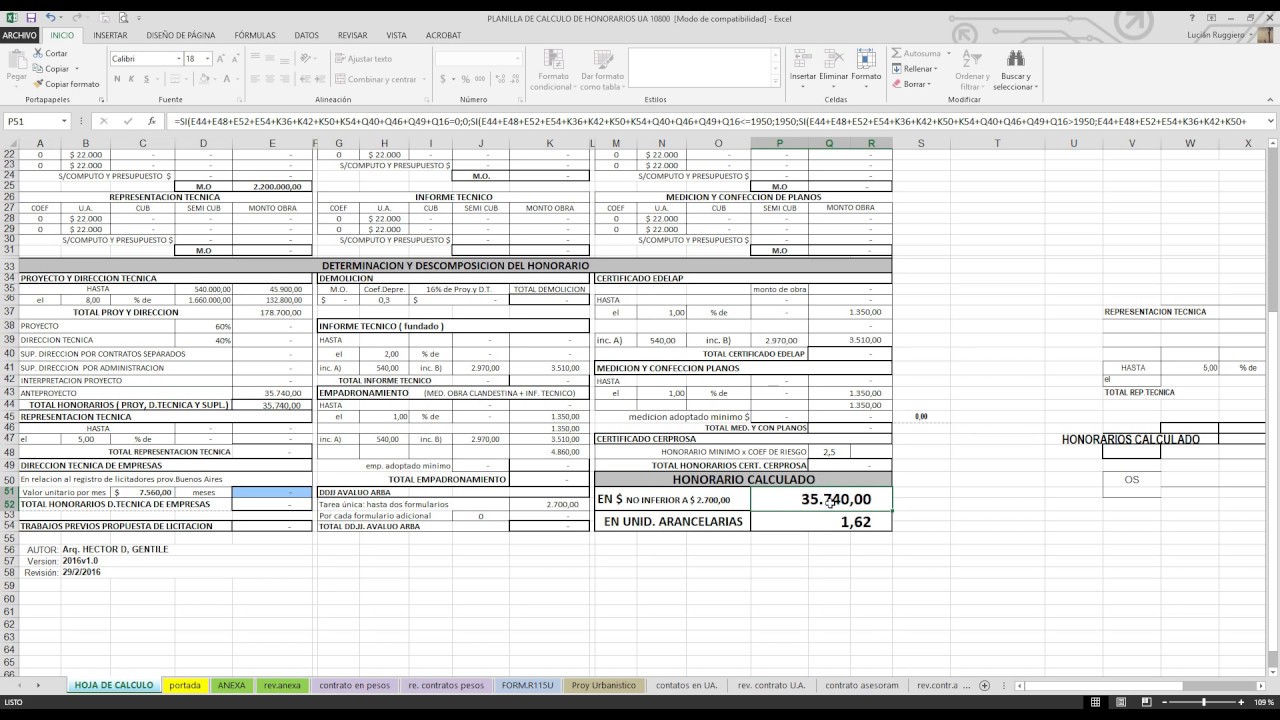Open Dar formato como tabla gallery
Image resolution: width=1280 pixels, height=720 pixels.
(x=602, y=68)
